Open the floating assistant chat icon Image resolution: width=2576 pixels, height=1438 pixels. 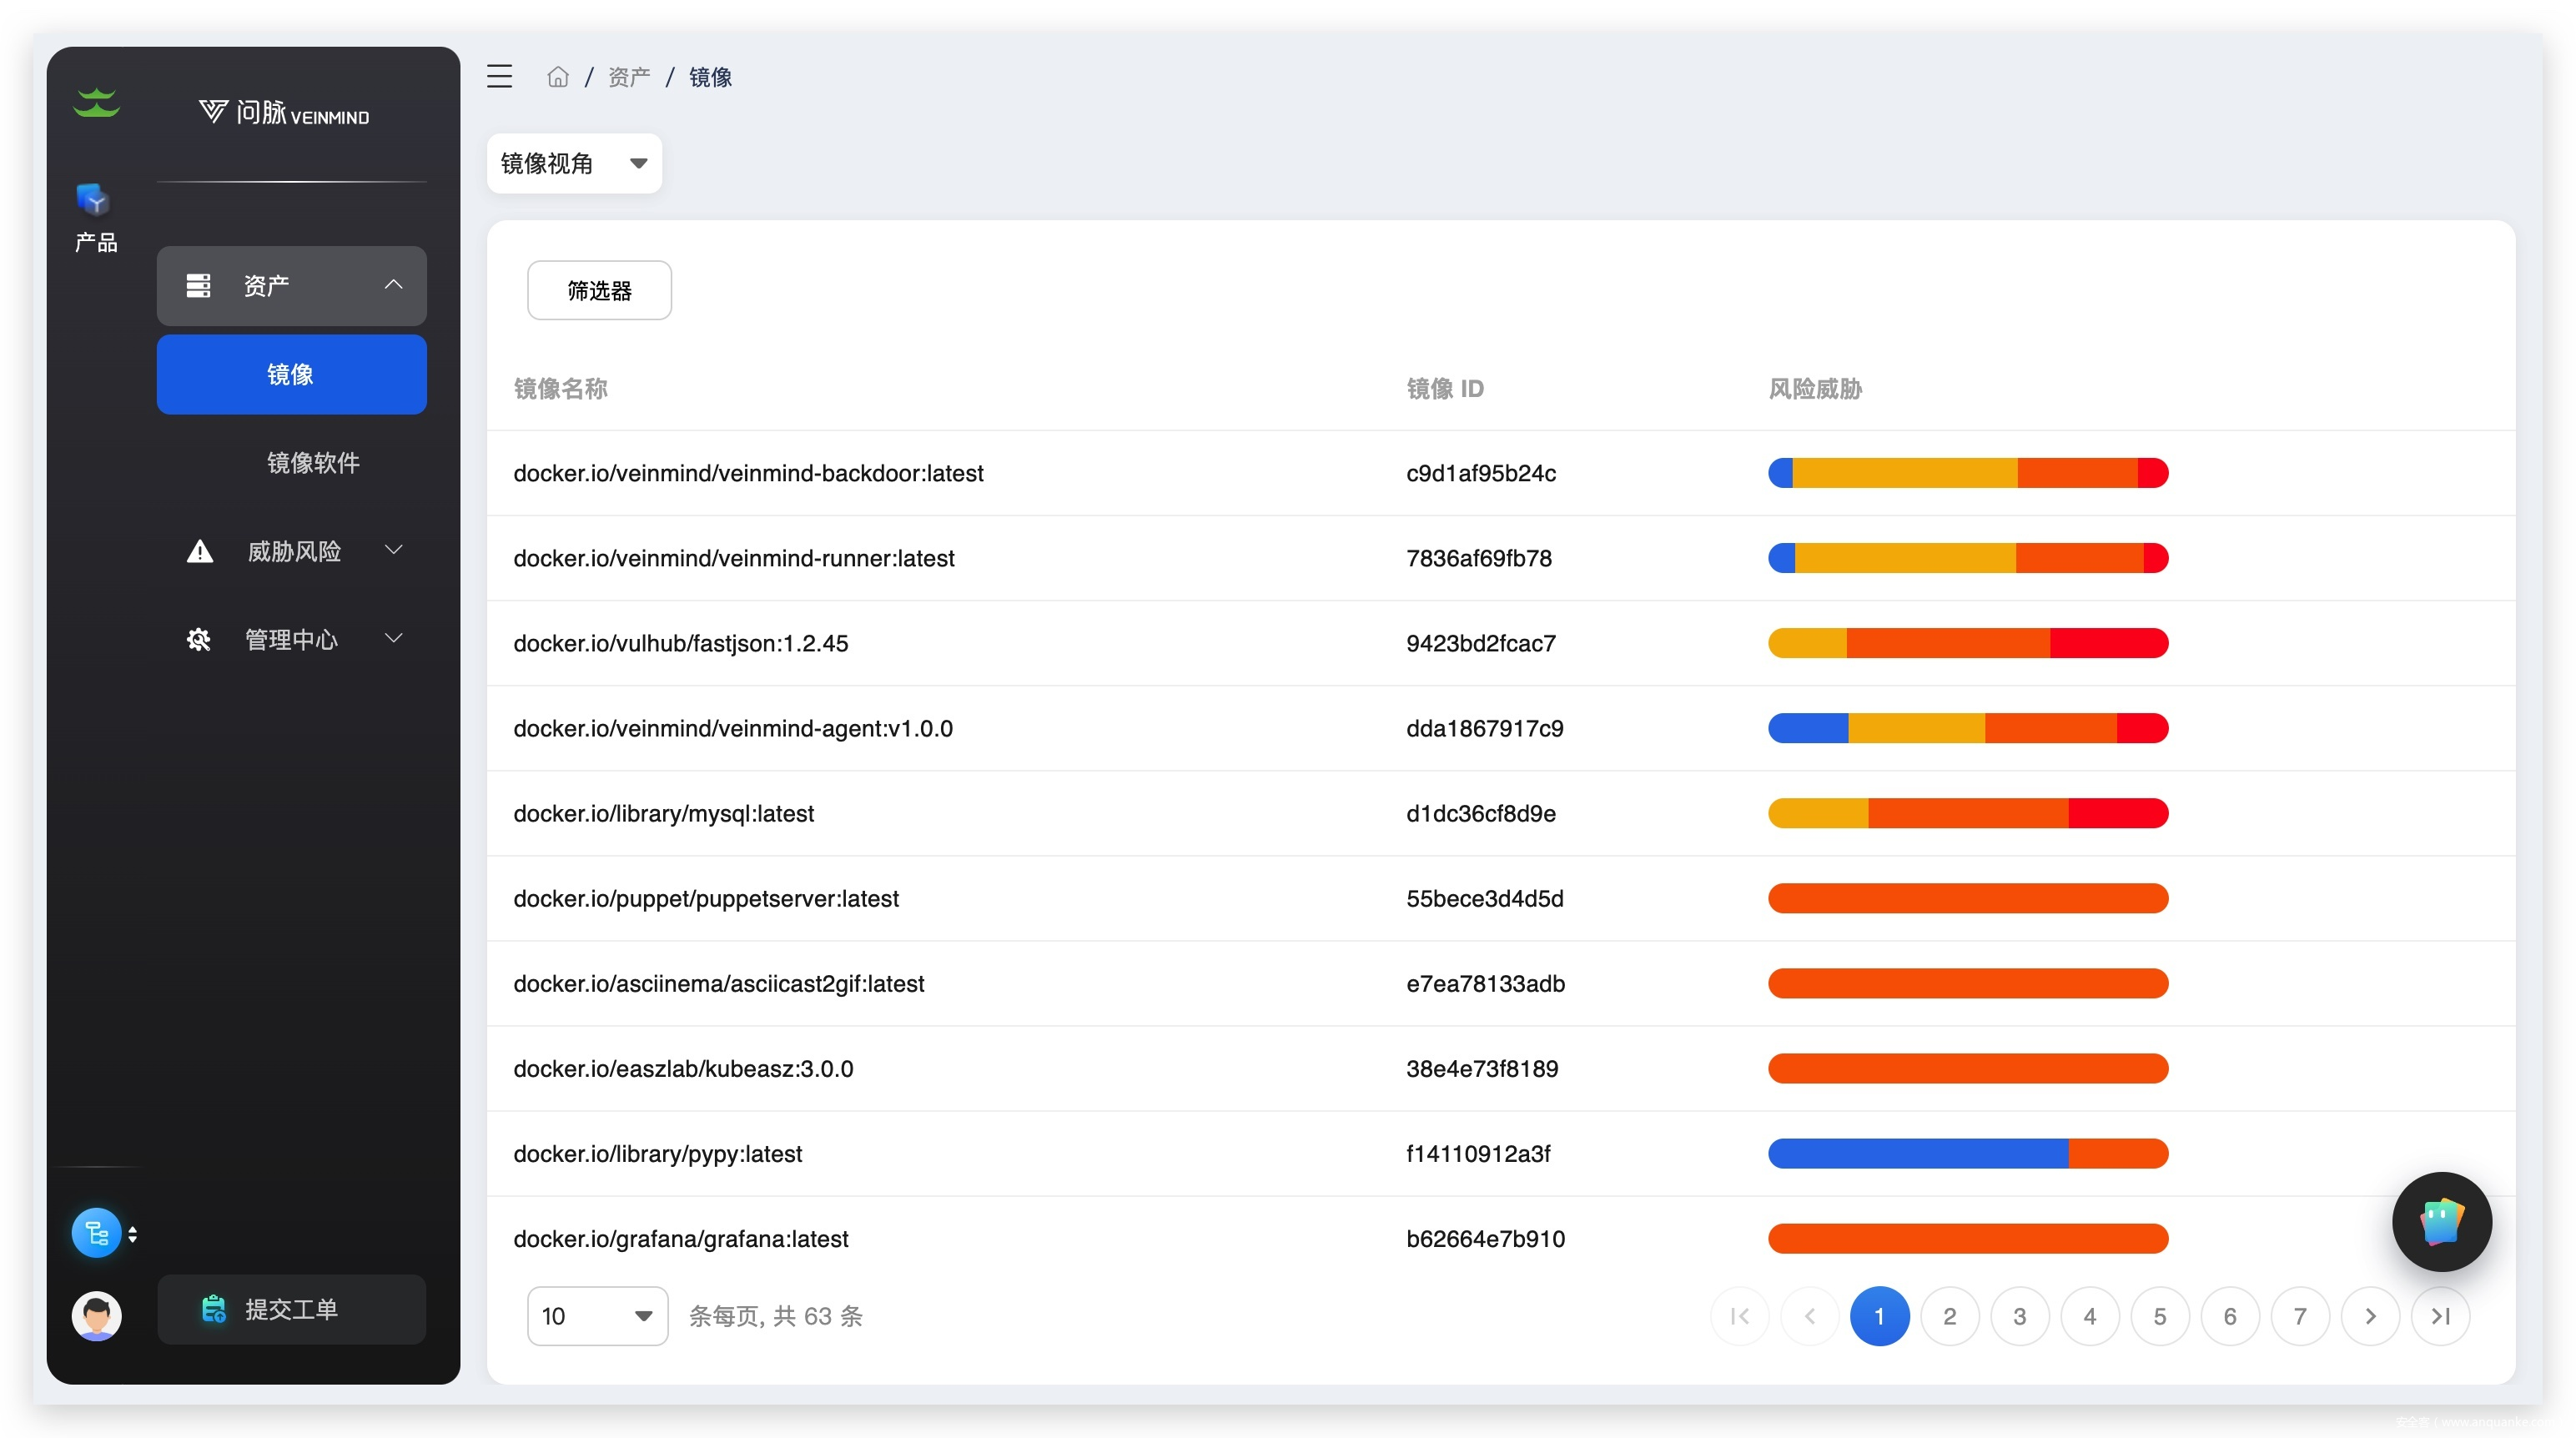pyautogui.click(x=2440, y=1221)
